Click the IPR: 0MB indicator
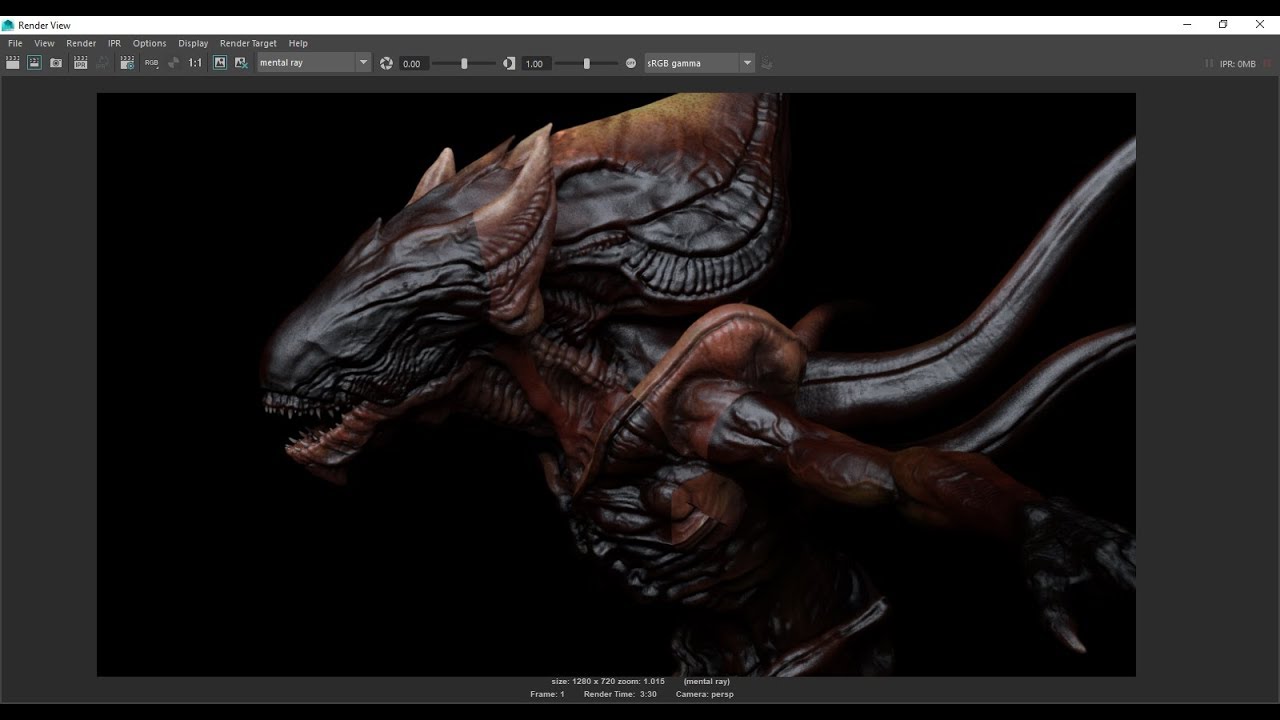This screenshot has height=720, width=1280. [1237, 64]
